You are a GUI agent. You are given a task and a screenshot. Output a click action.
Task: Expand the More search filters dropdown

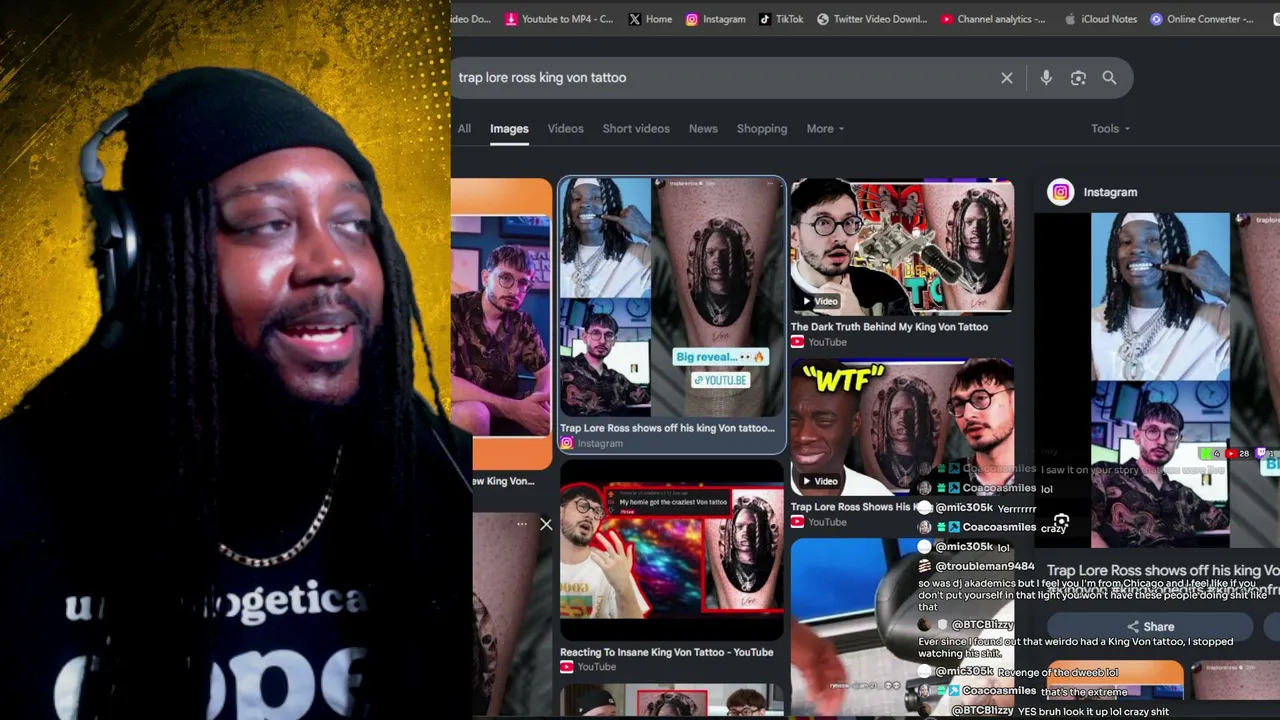coord(825,129)
